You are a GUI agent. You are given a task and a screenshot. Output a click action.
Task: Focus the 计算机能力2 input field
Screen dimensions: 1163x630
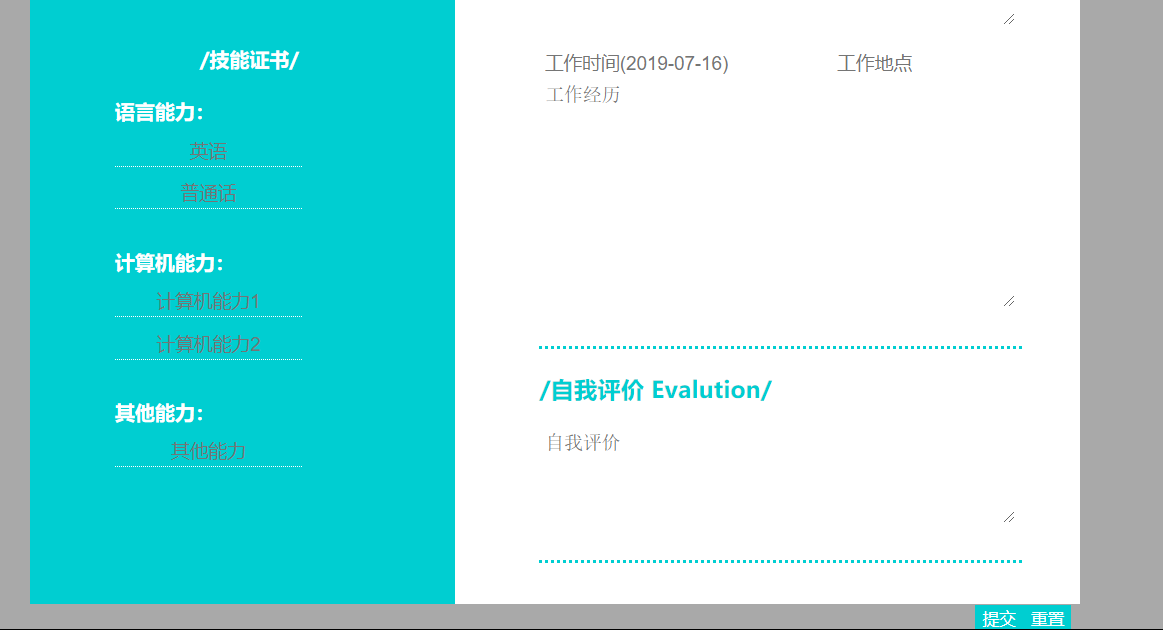tap(208, 345)
